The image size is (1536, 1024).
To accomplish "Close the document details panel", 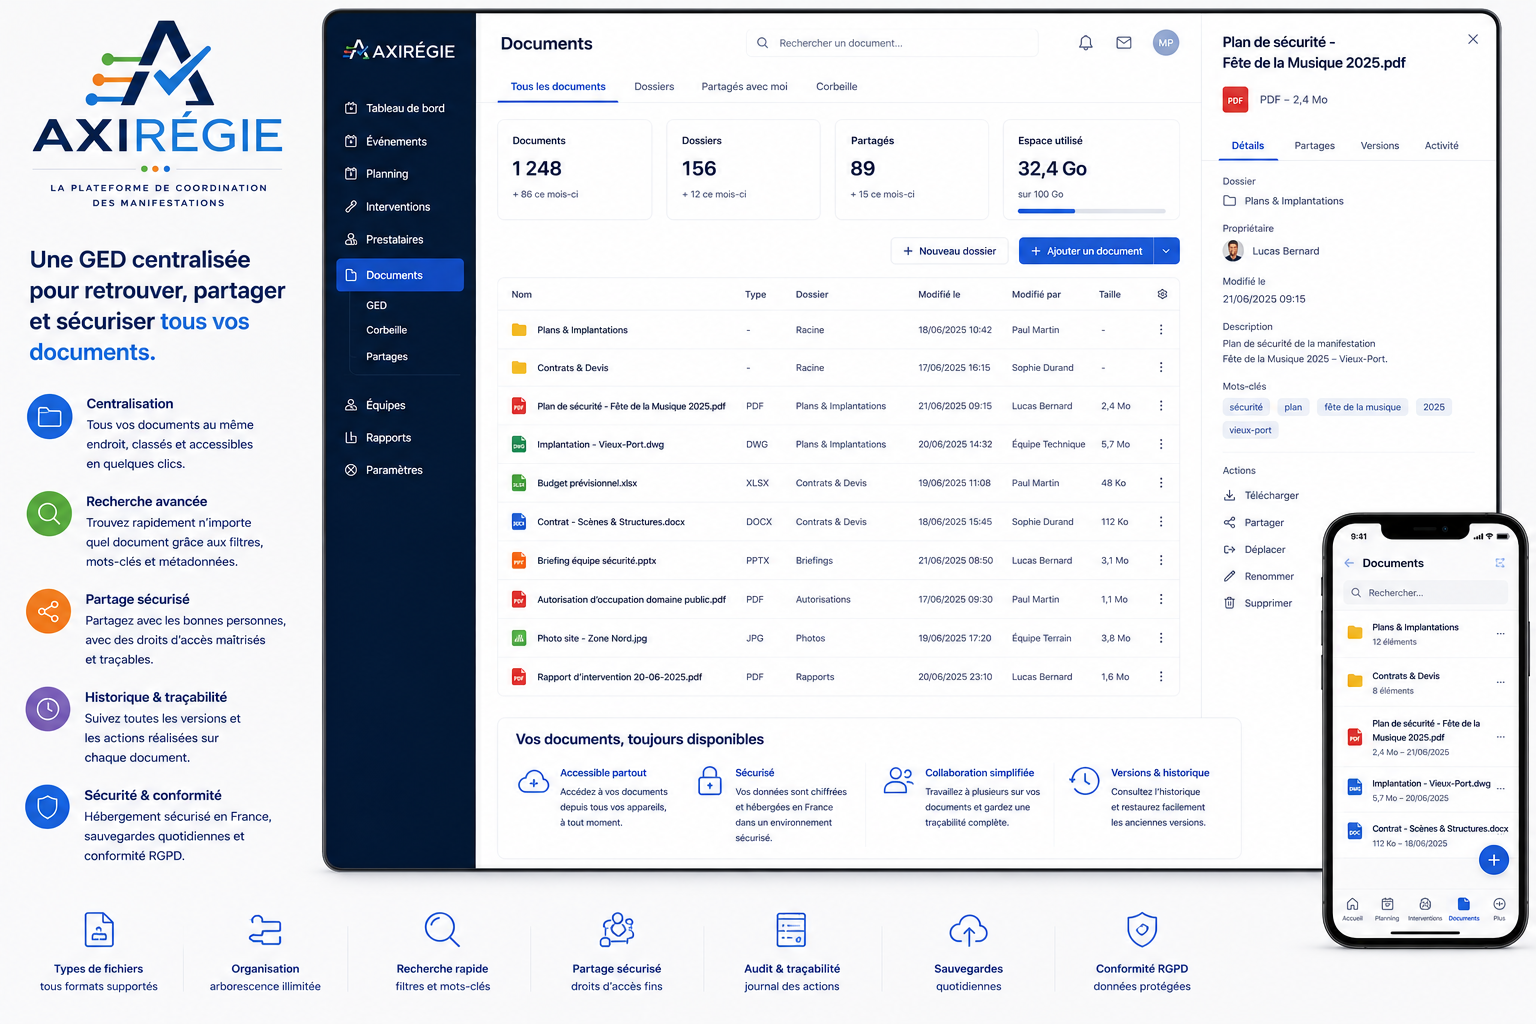I will point(1473,39).
